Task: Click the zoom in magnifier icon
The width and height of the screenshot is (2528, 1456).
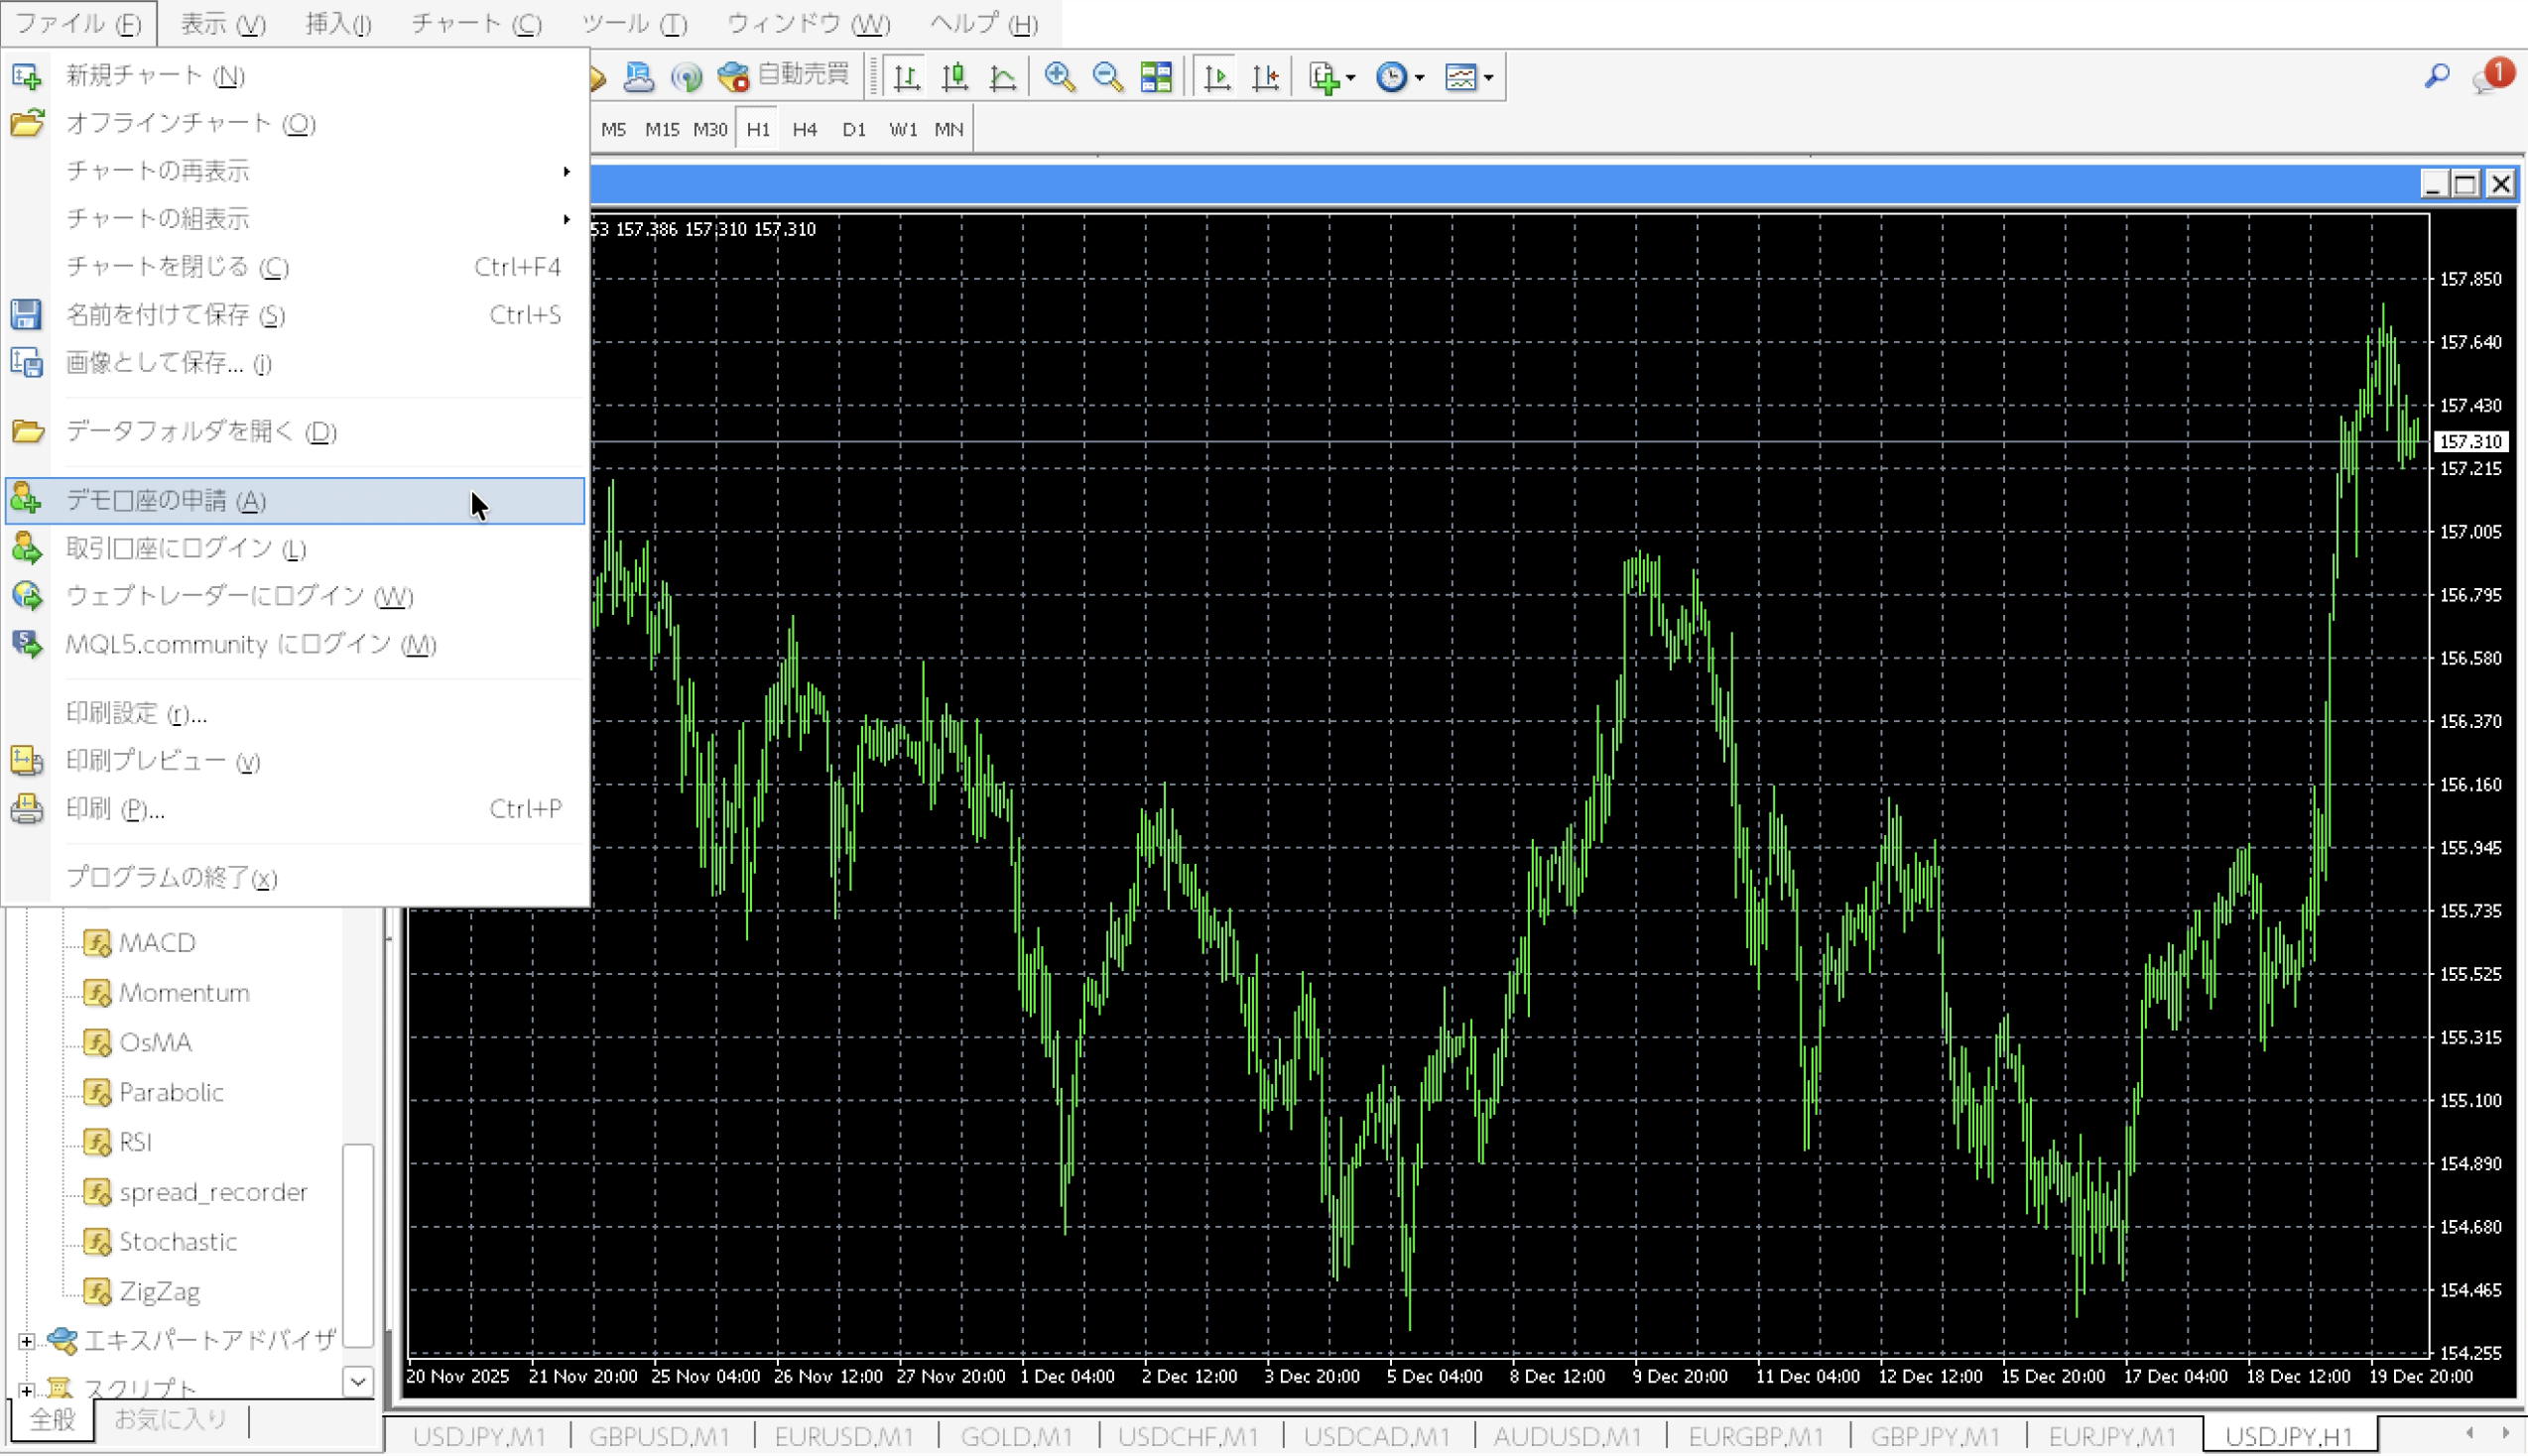Action: 1059,77
